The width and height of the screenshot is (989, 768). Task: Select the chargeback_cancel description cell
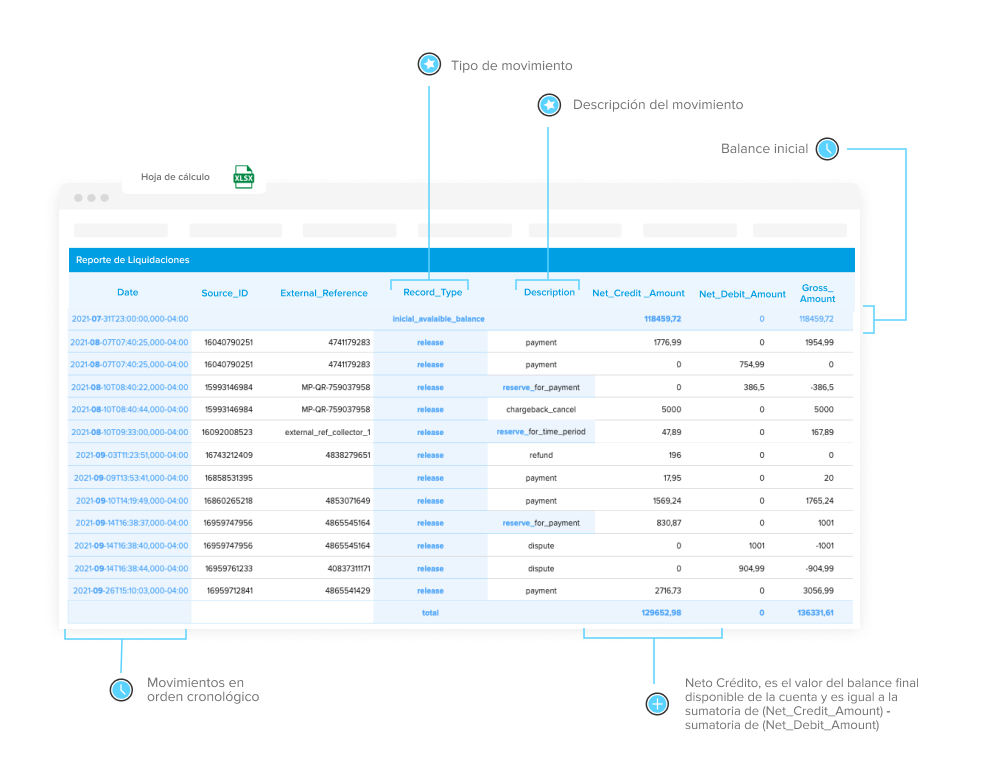pos(541,410)
